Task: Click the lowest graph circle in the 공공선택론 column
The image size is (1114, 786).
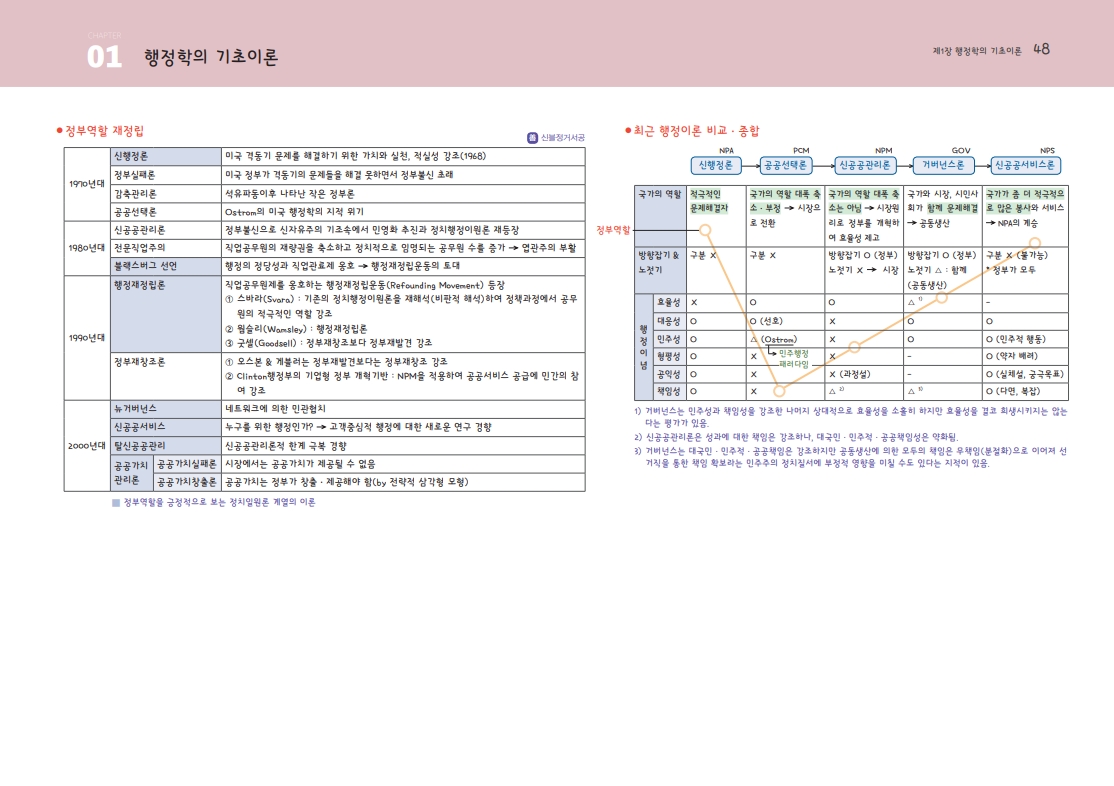Action: click(779, 390)
